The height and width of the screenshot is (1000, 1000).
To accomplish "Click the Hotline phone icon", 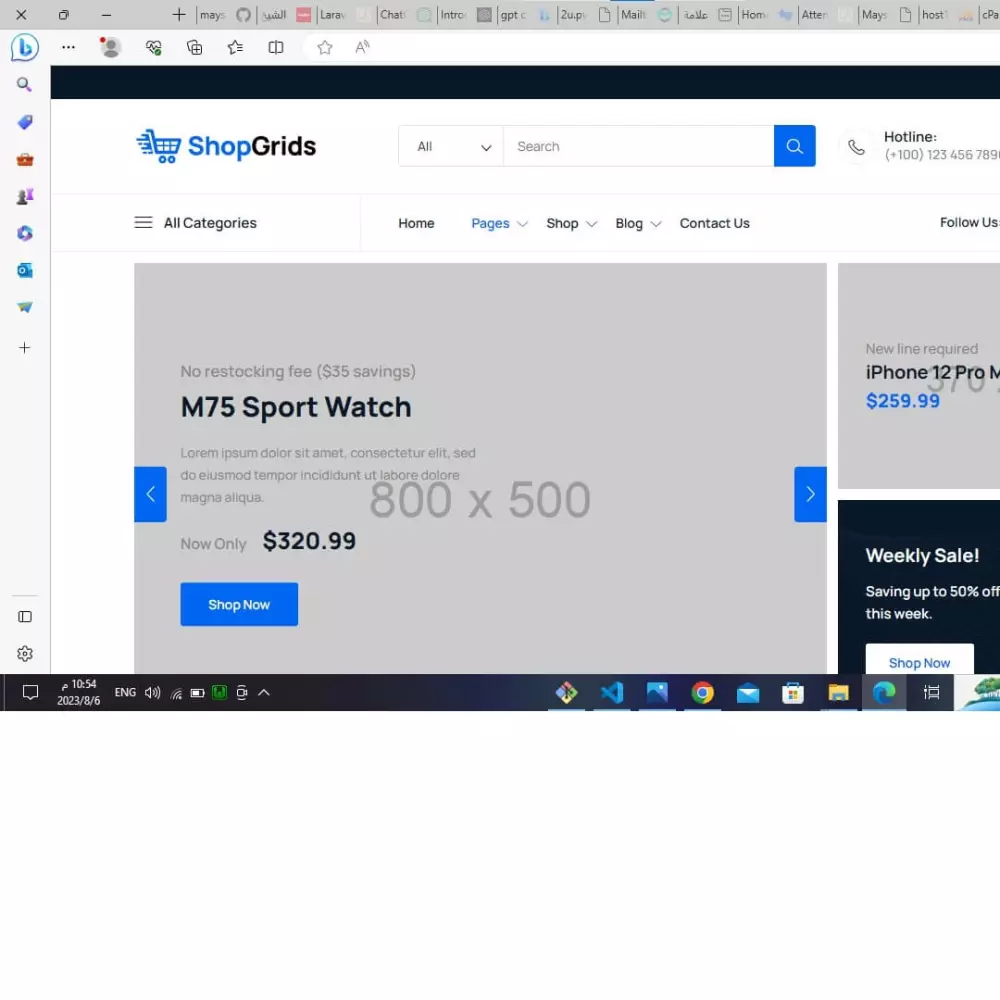I will [857, 147].
